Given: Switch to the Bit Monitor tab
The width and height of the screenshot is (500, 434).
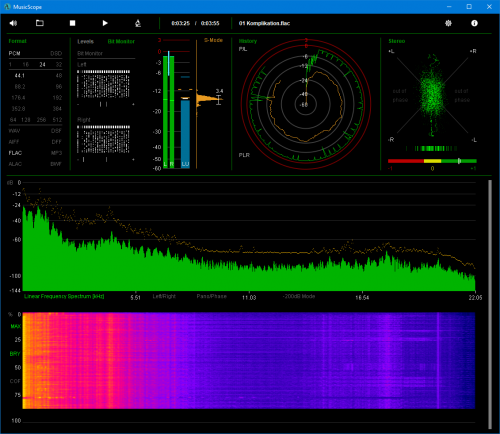Looking at the screenshot, I should [121, 41].
